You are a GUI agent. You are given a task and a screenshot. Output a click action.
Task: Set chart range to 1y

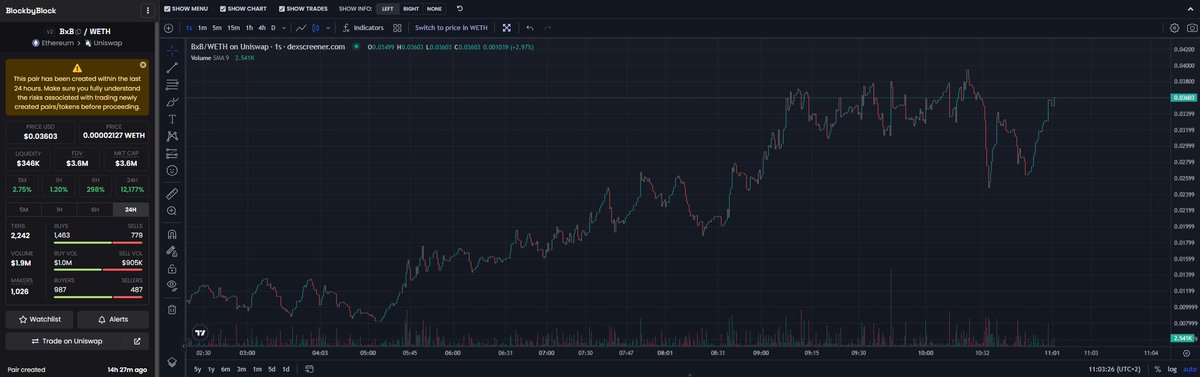pos(211,369)
